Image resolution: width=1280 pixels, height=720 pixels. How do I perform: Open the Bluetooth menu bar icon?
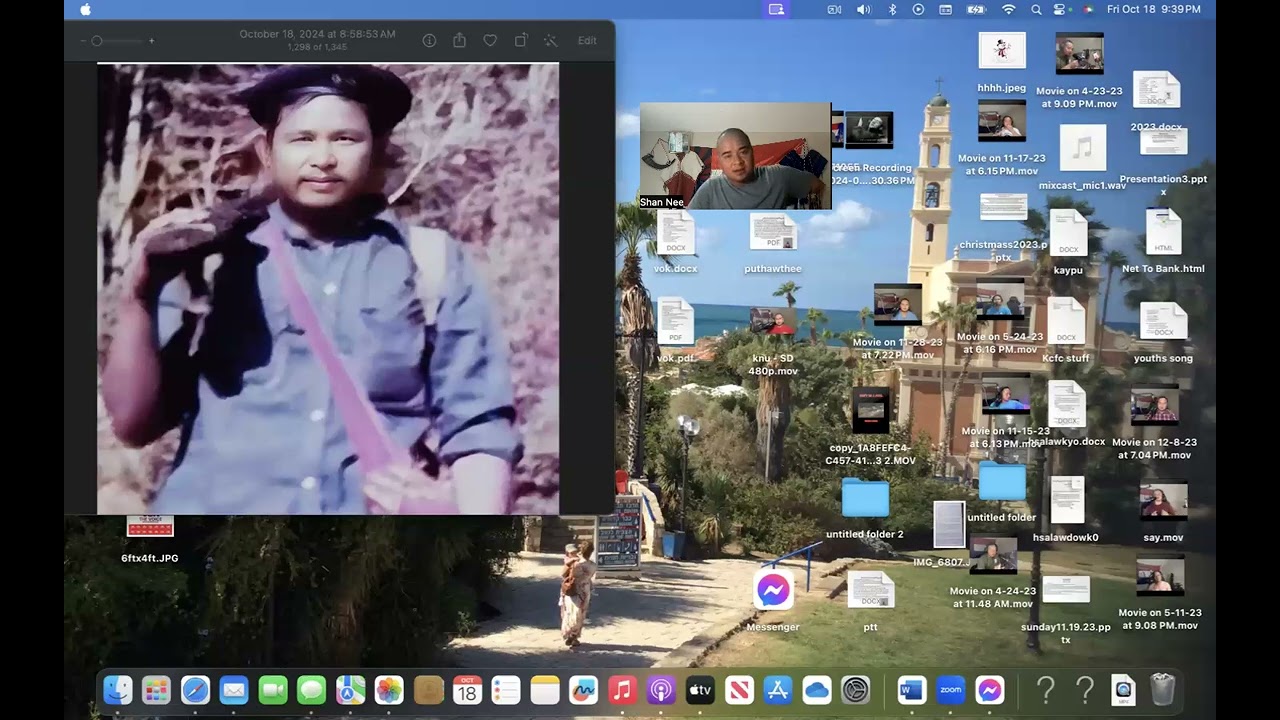click(x=892, y=9)
